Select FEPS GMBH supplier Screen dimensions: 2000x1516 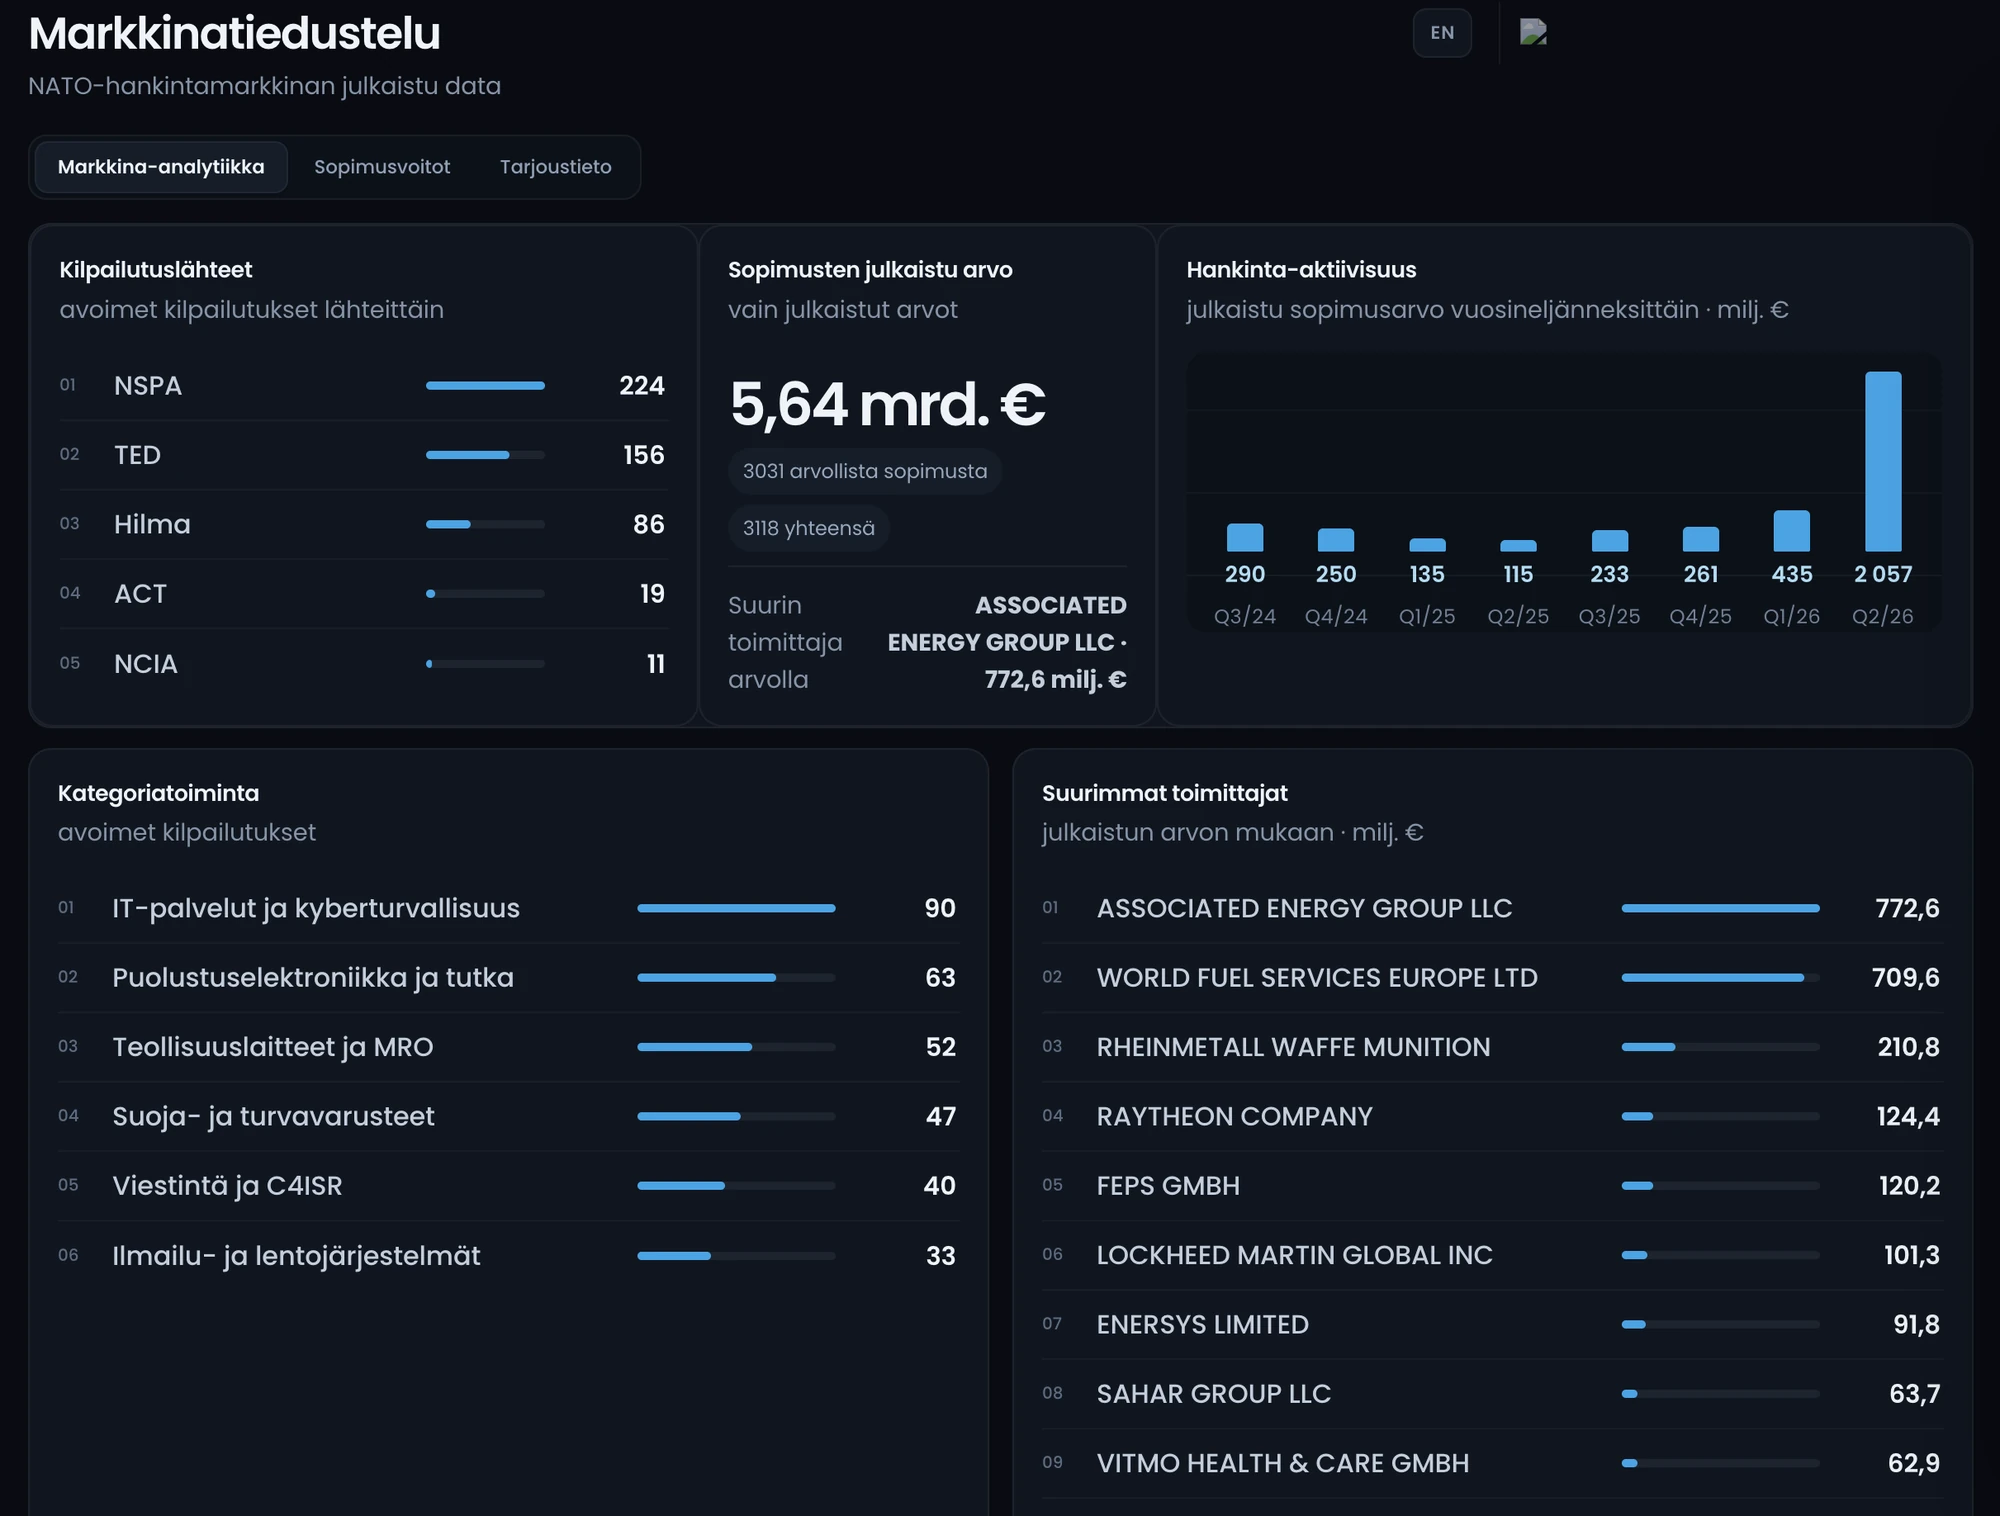click(1168, 1186)
